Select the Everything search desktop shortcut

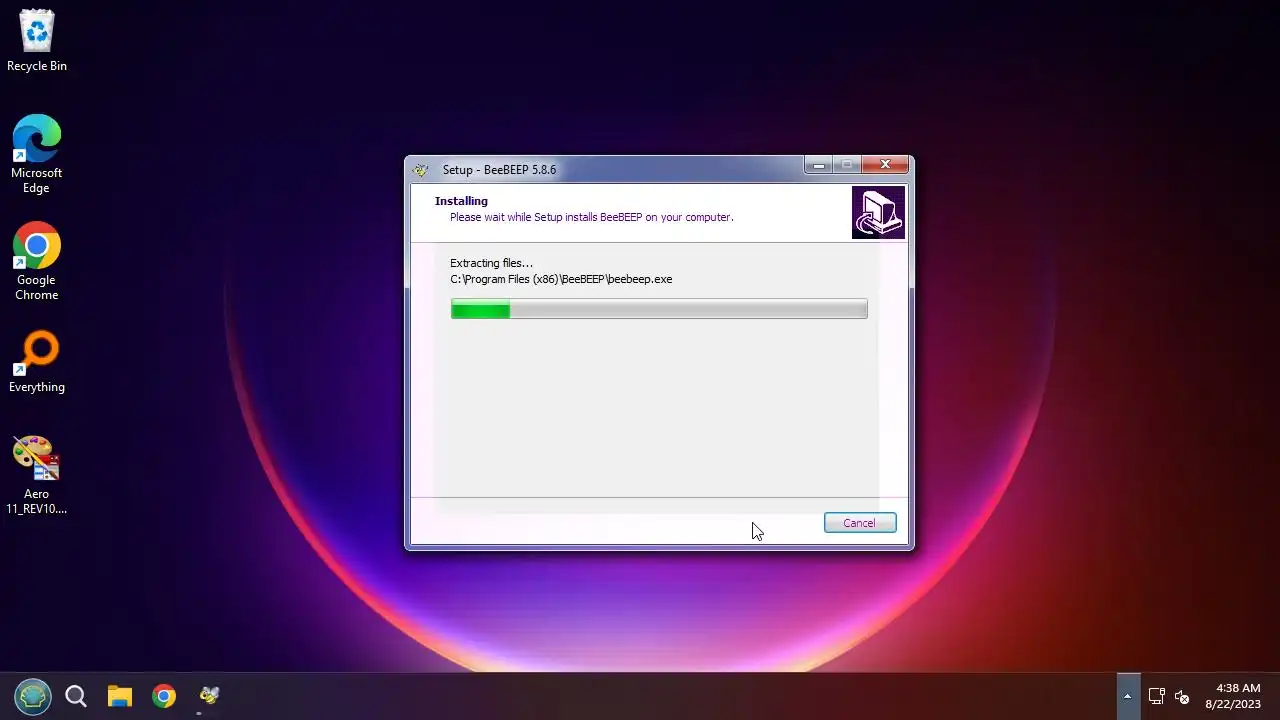coord(37,362)
